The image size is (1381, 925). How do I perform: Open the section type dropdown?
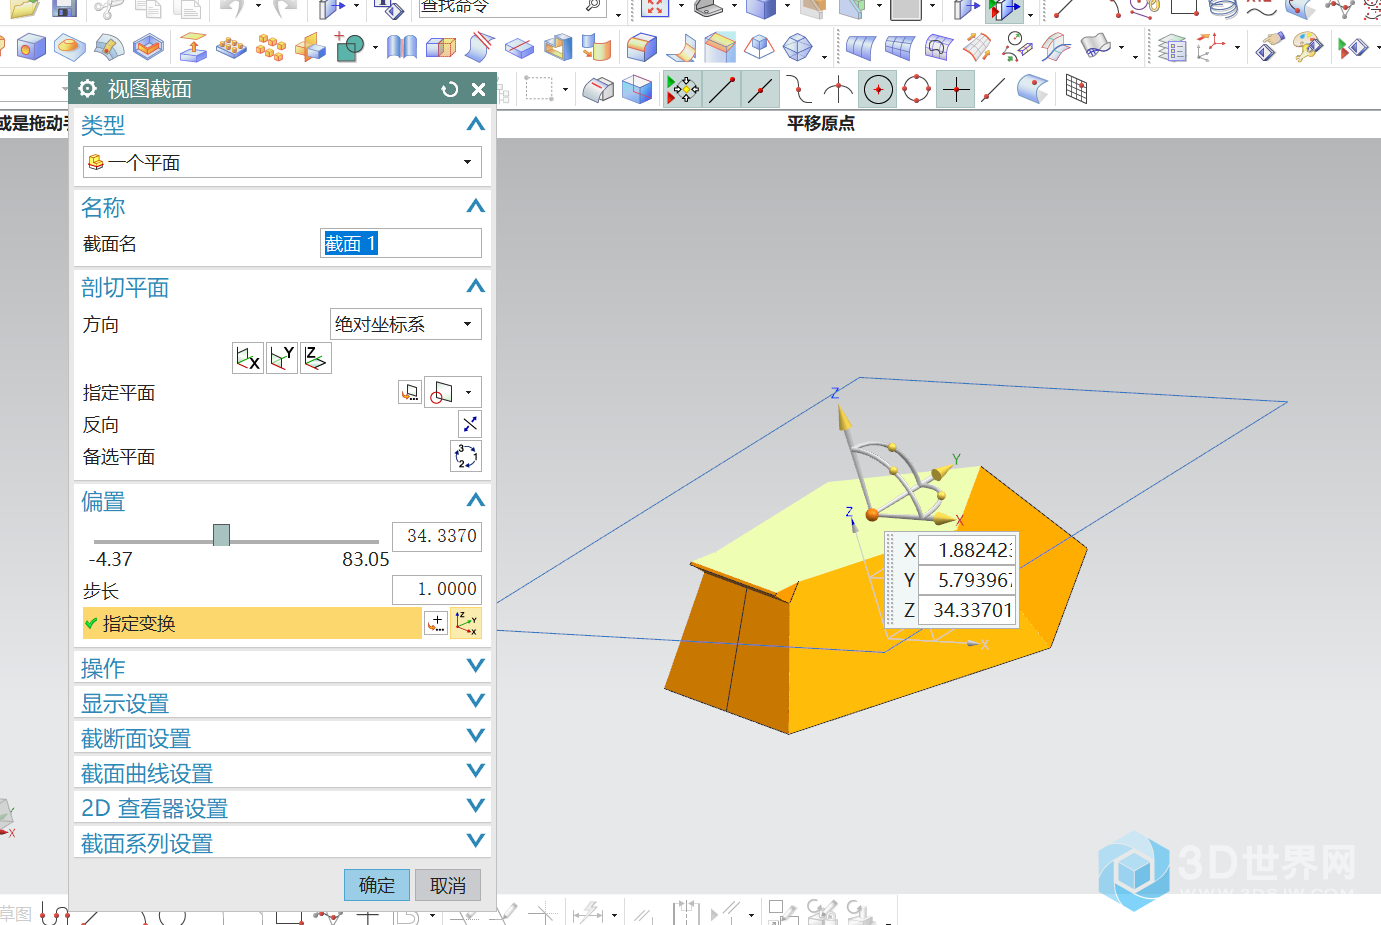(282, 162)
